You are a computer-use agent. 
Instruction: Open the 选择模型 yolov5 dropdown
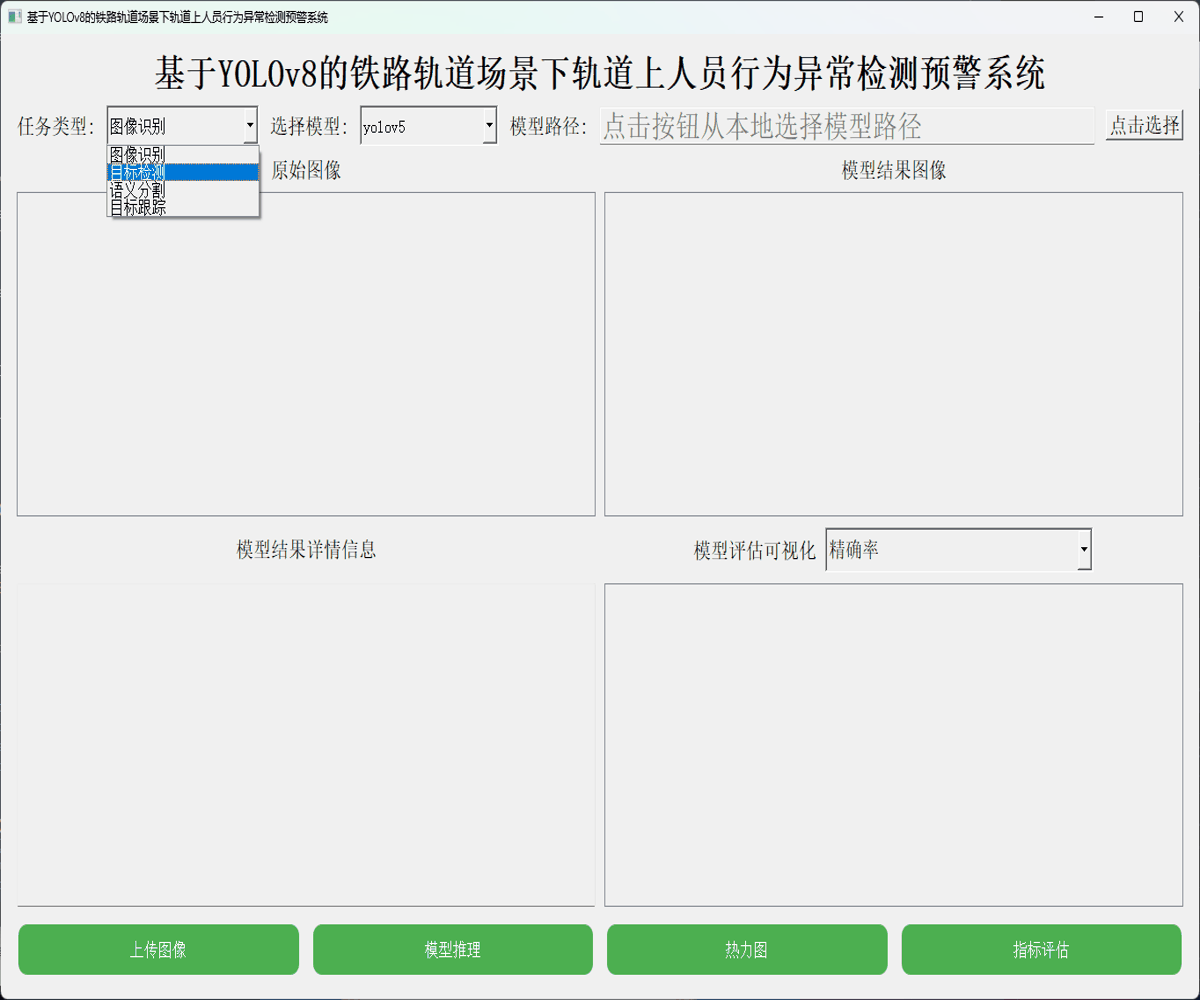tap(428, 126)
